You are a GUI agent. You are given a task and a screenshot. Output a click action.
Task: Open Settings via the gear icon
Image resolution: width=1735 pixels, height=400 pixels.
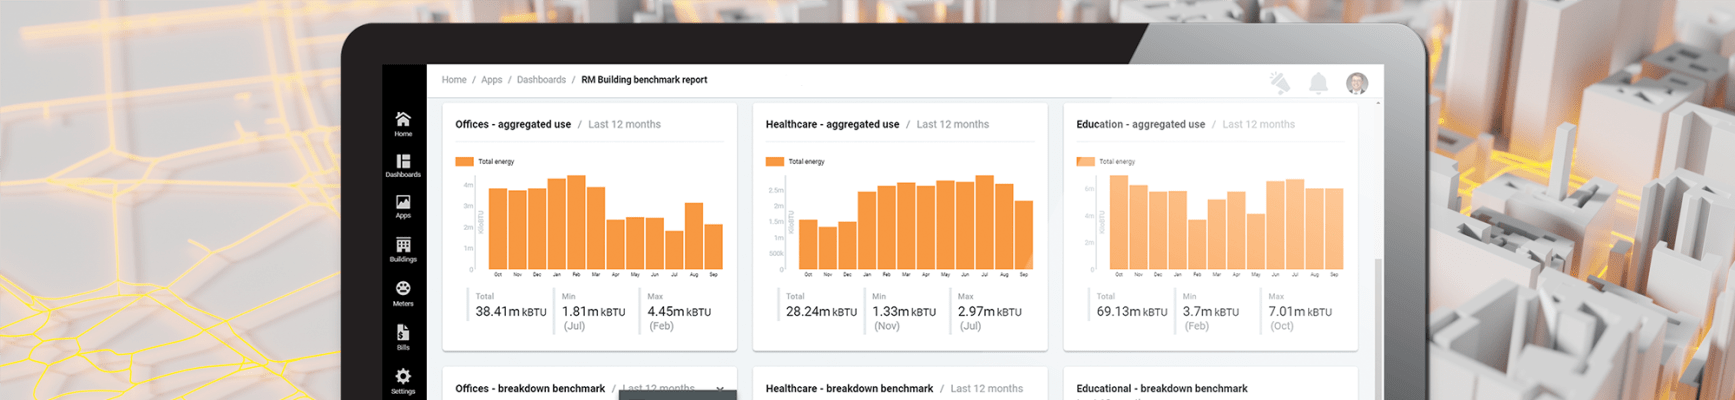click(x=403, y=380)
